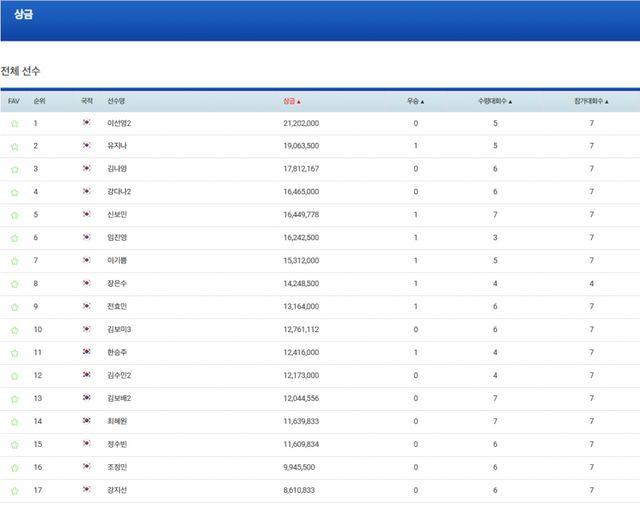Favorite the star for rank 1 이선영2
Image resolution: width=640 pixels, height=505 pixels.
[x=14, y=124]
